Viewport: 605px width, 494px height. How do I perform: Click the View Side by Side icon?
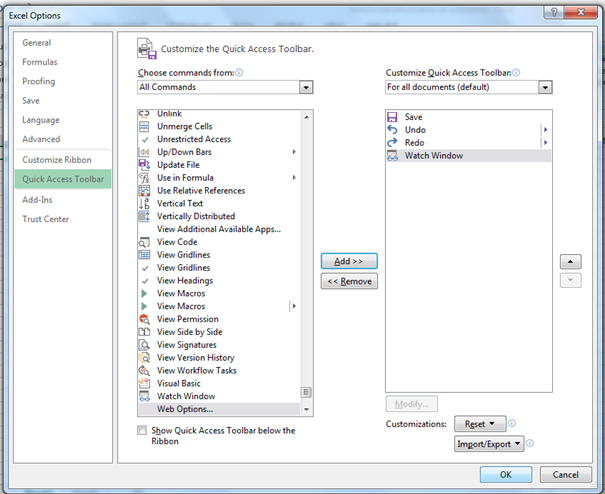144,332
